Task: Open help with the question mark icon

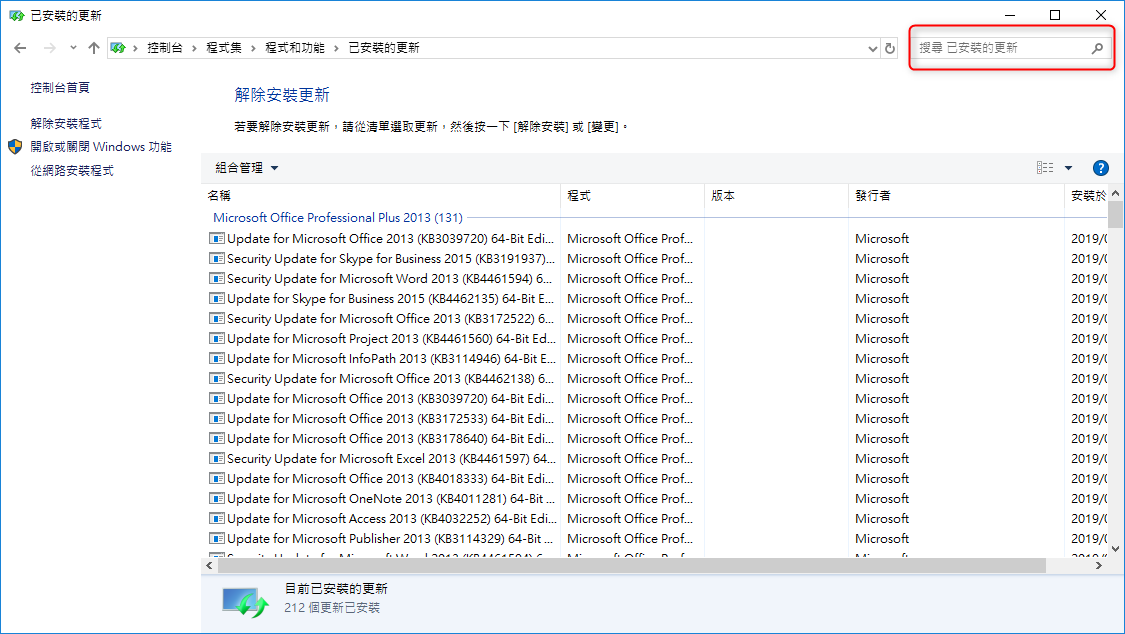Action: tap(1100, 168)
